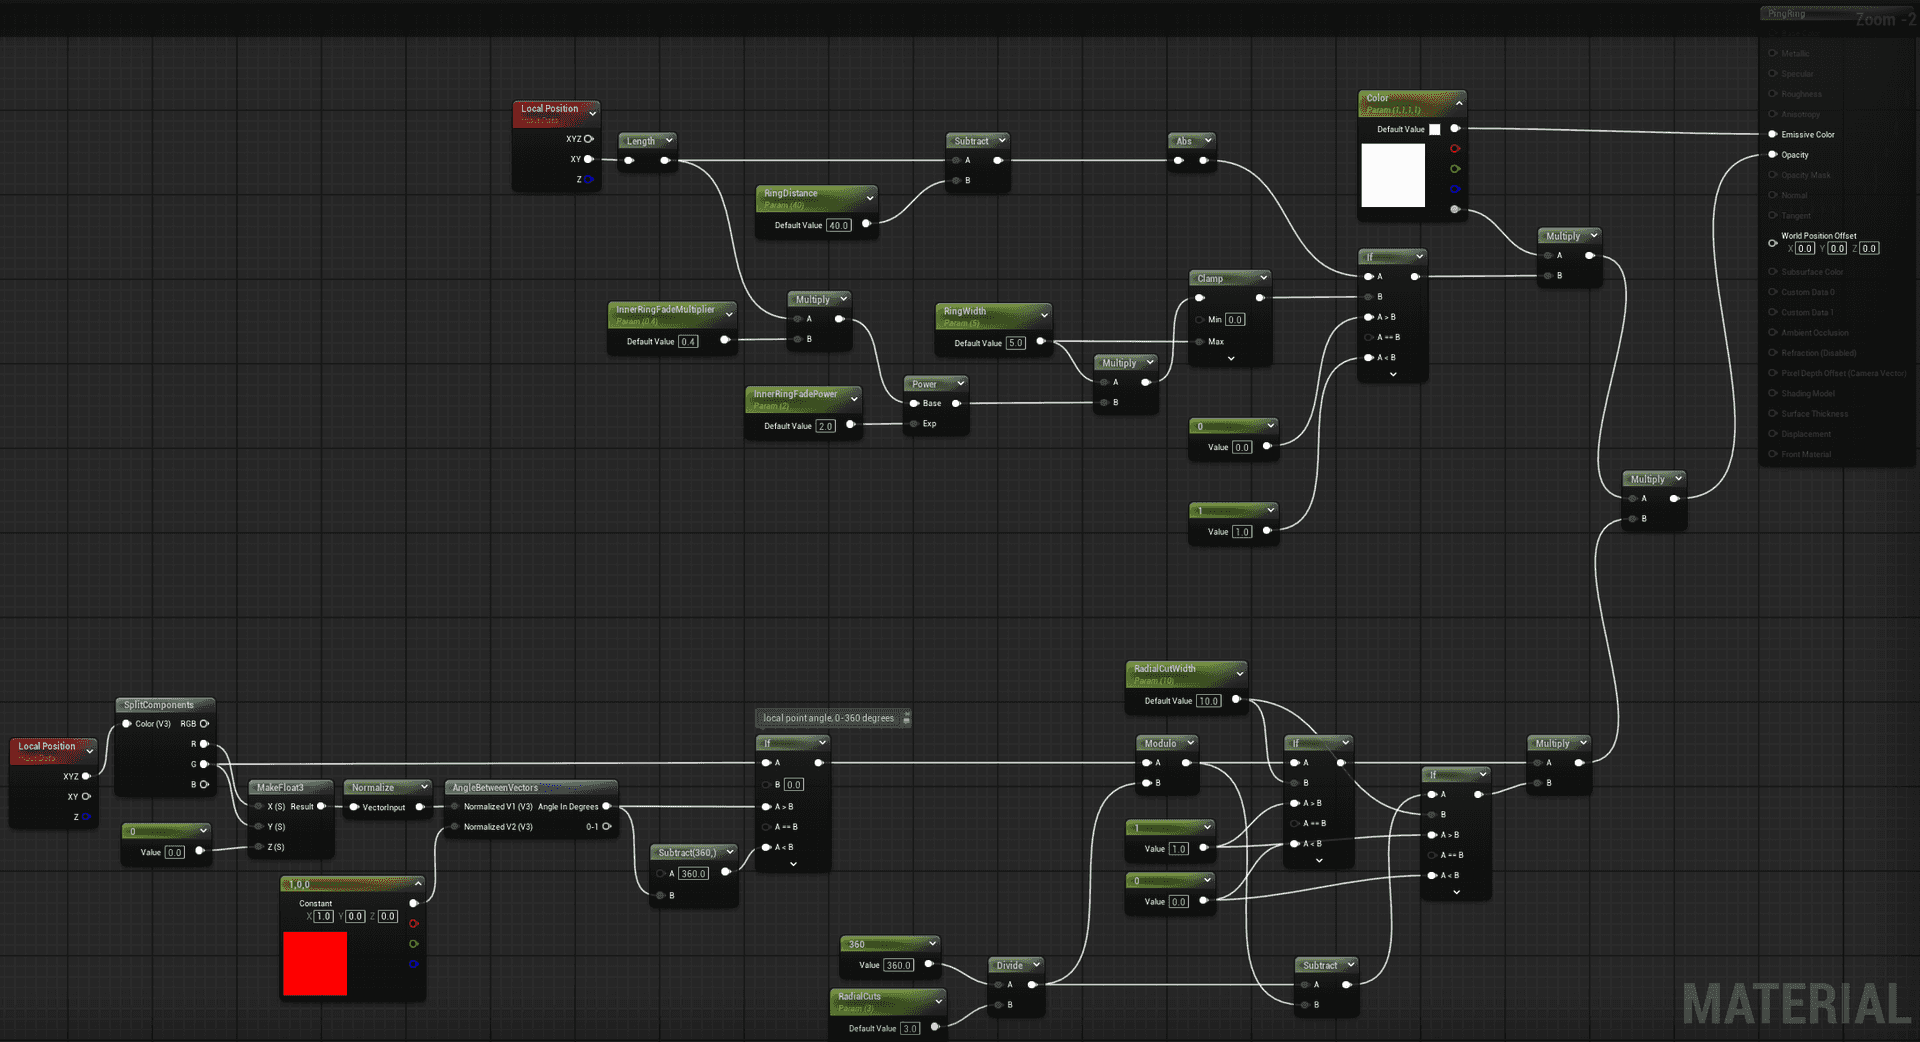Click the World Position Offset input pin
Screen dimensions: 1920x1042
(1771, 242)
